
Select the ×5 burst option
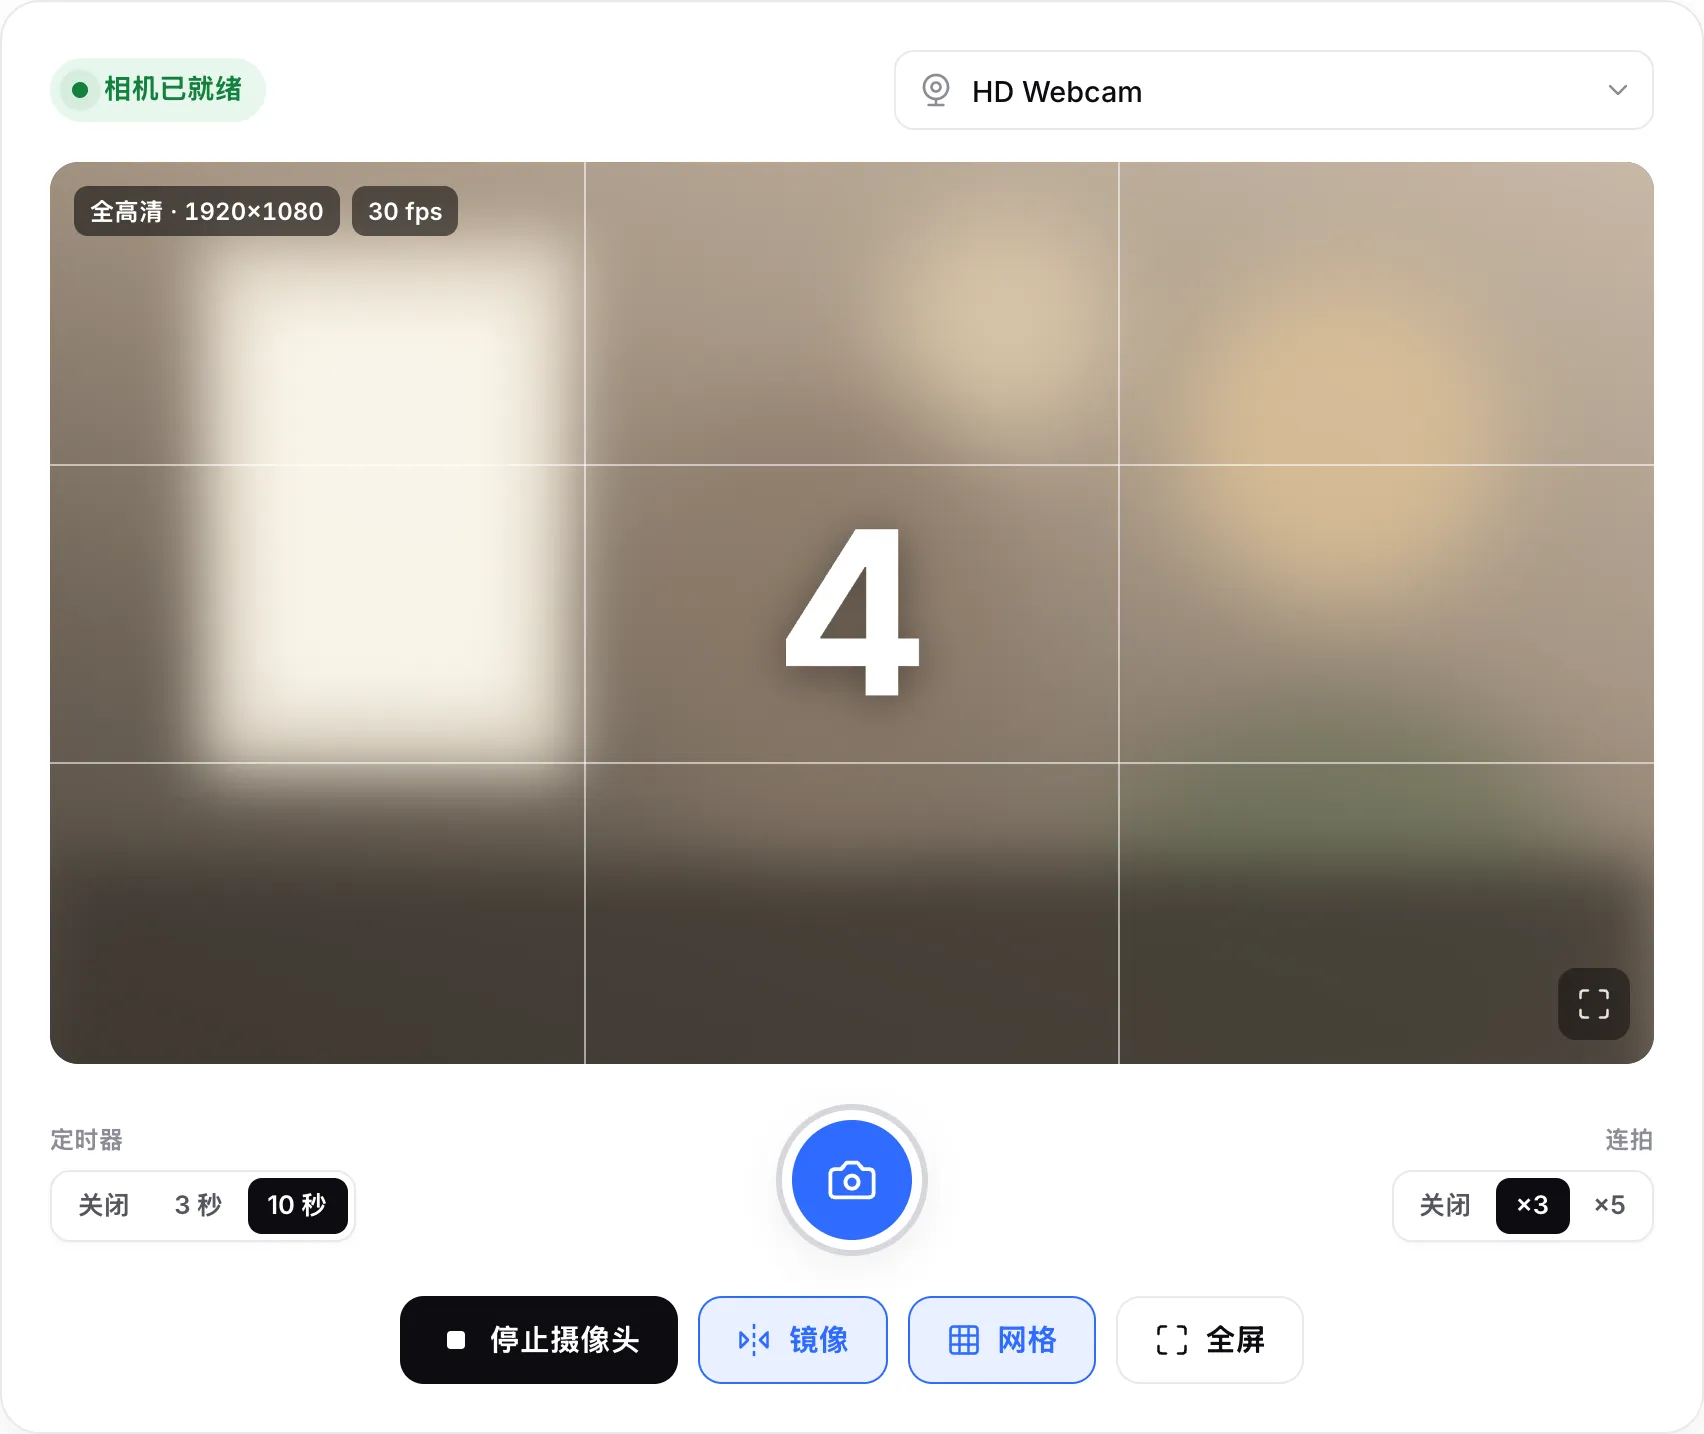[1610, 1206]
